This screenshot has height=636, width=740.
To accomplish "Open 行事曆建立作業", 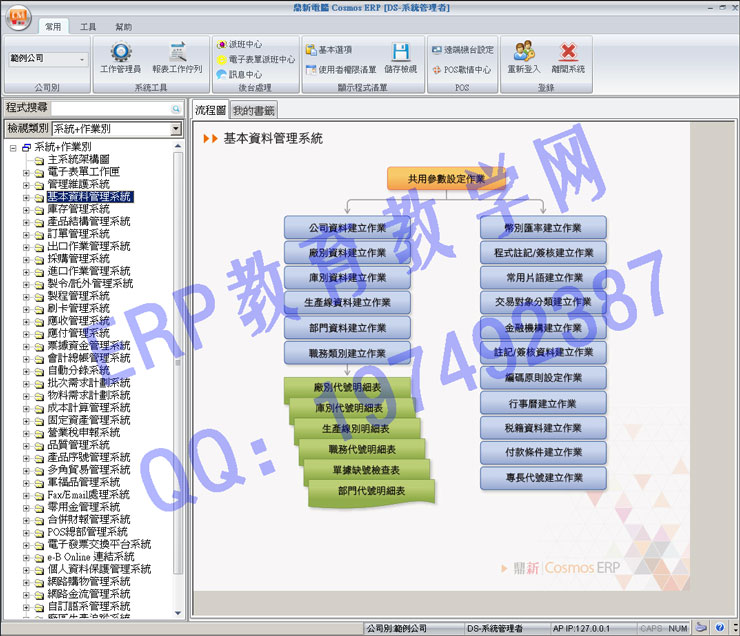I will click(543, 403).
